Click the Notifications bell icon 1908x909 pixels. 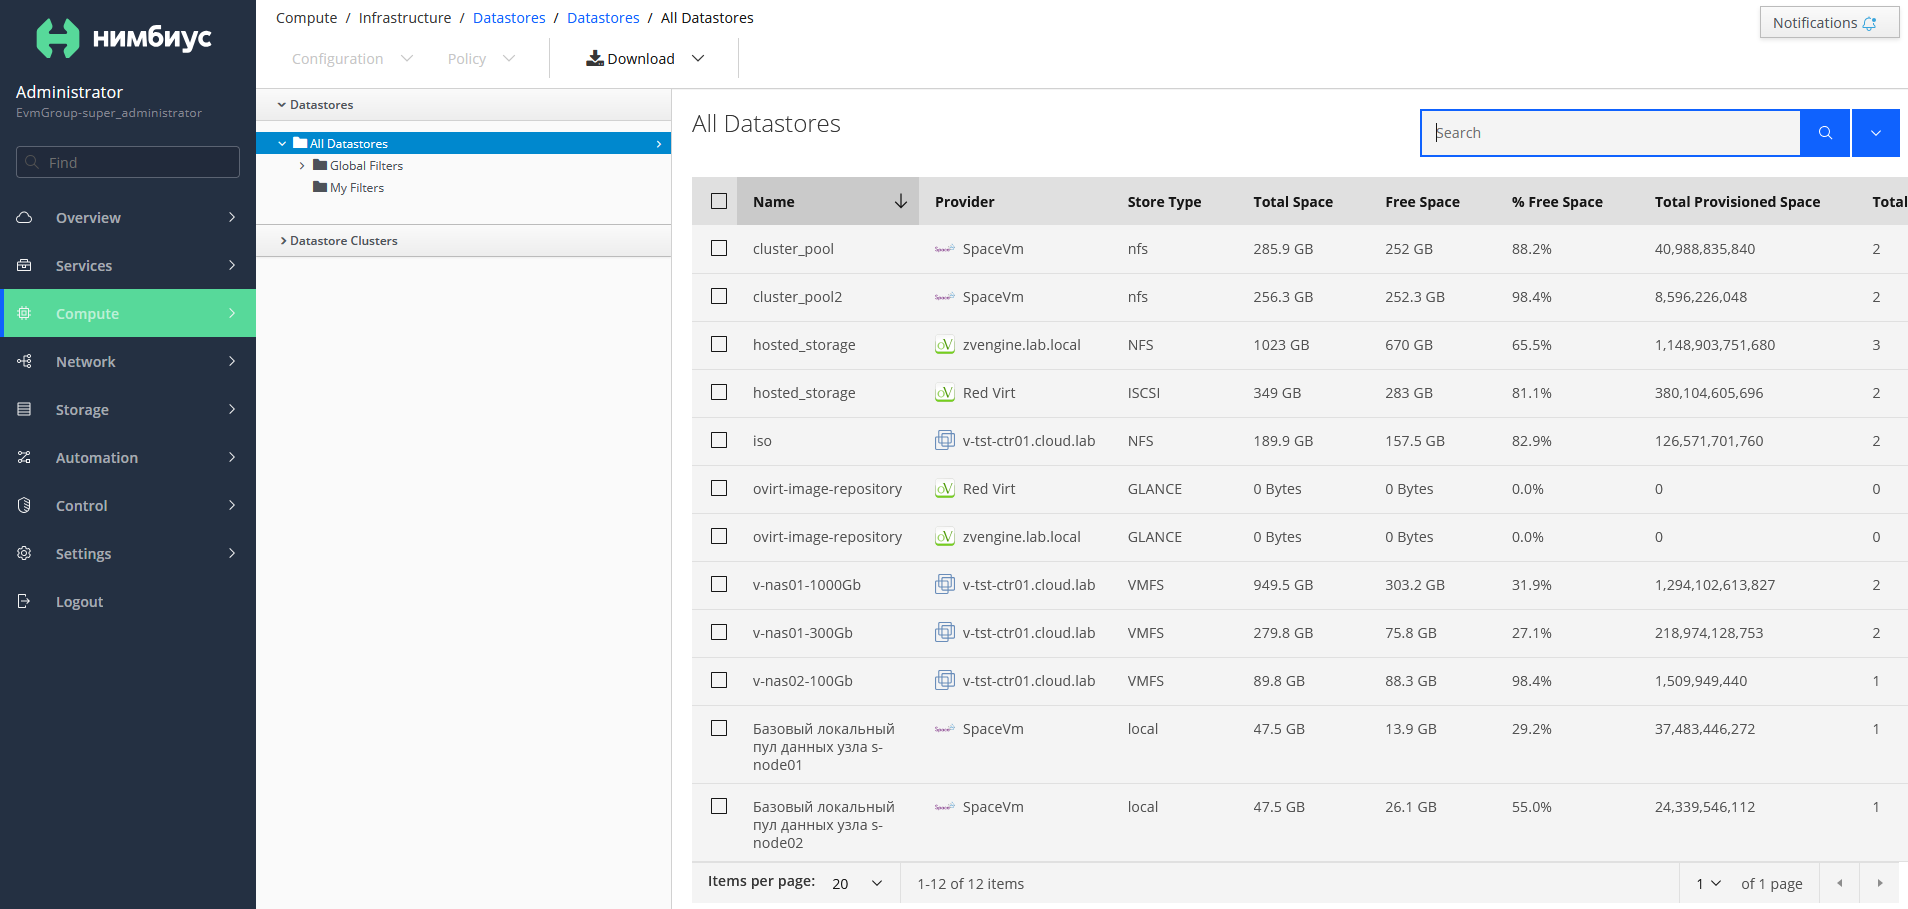coord(1869,23)
